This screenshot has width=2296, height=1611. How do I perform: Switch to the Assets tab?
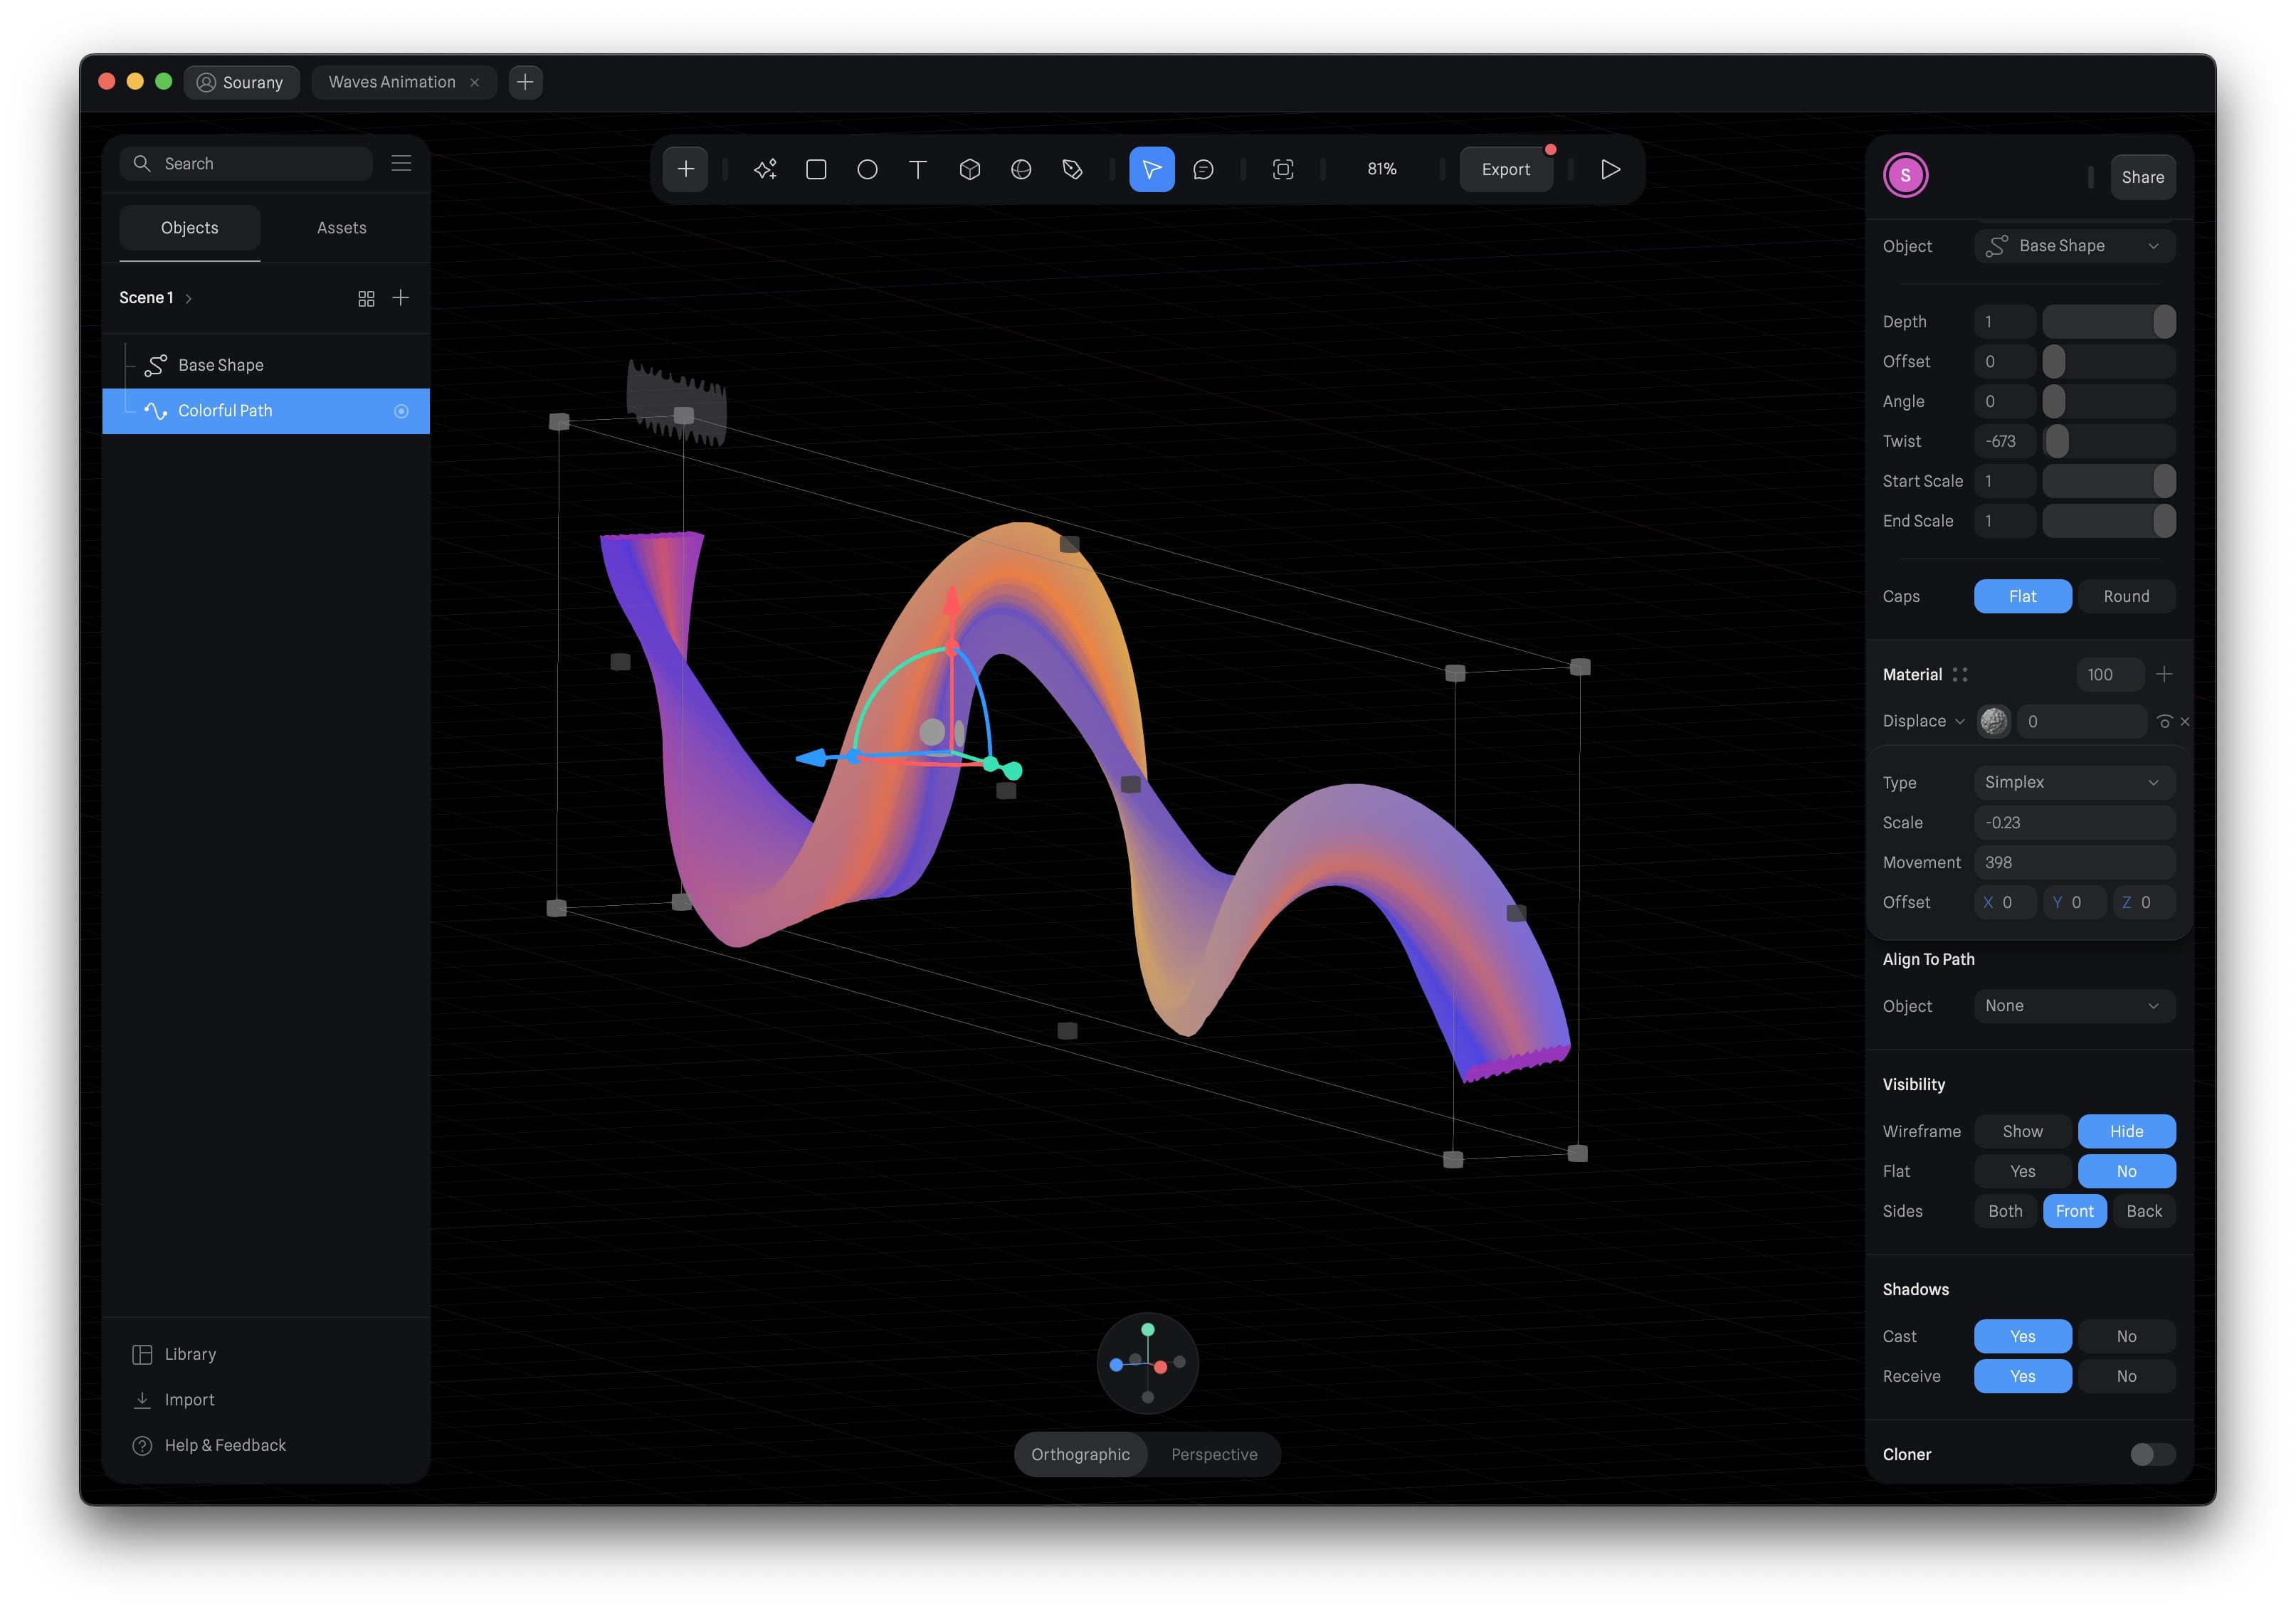click(x=341, y=227)
